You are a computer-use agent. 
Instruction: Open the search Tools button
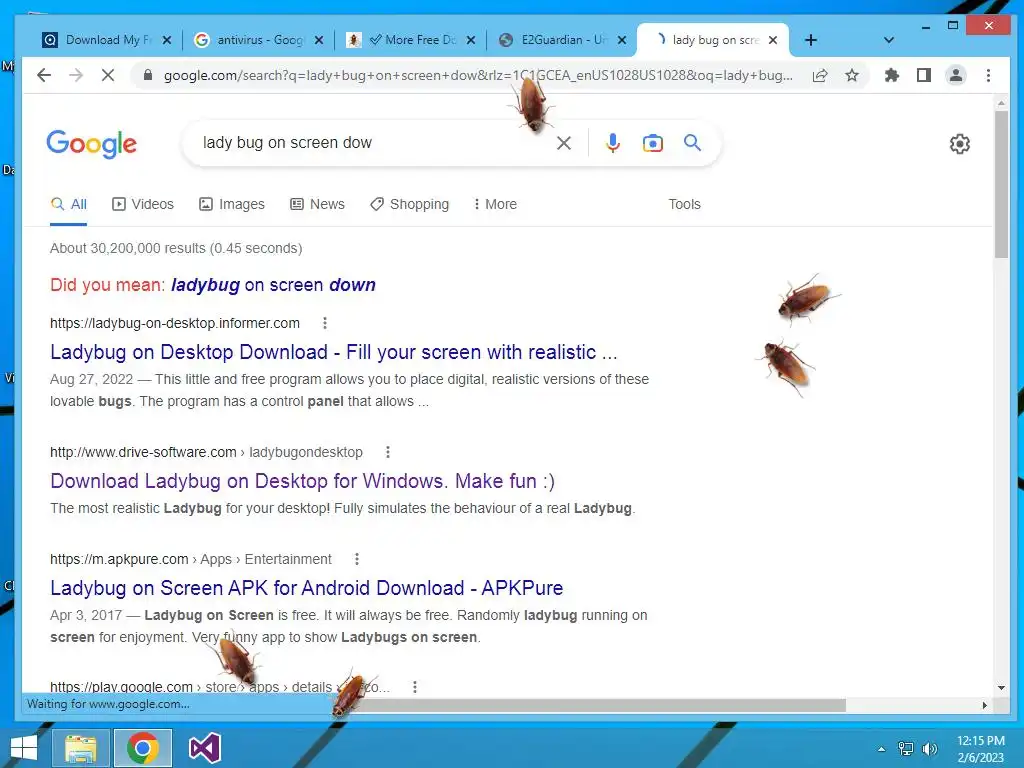pyautogui.click(x=684, y=204)
